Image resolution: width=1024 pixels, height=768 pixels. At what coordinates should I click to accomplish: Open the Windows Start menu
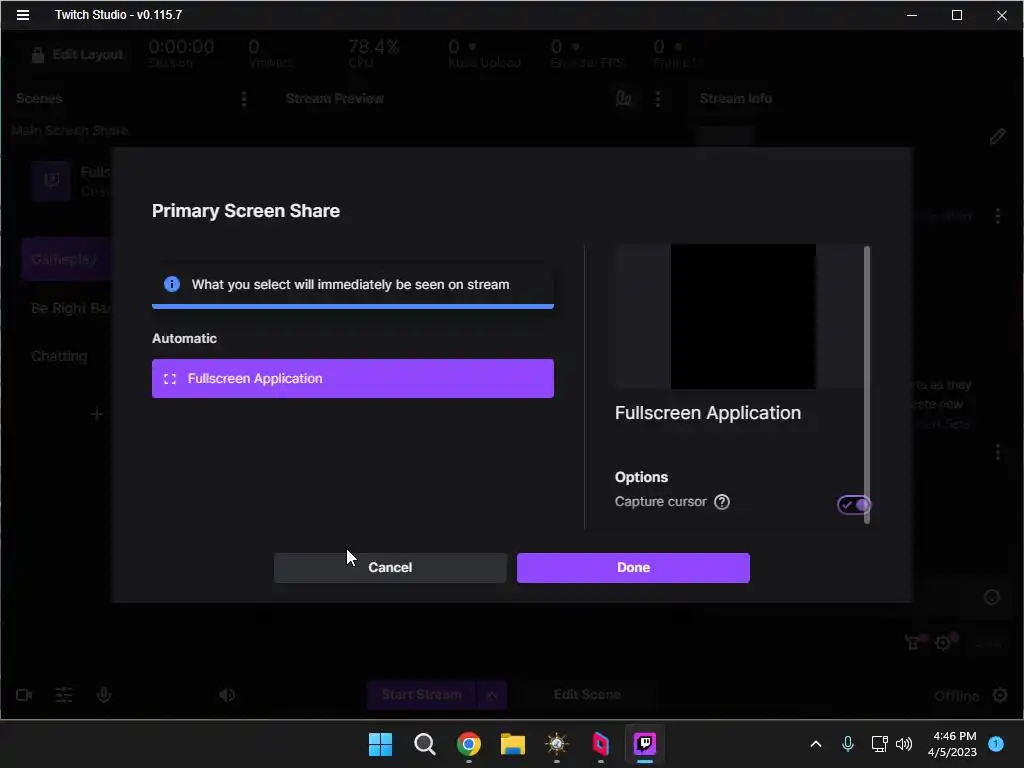coord(380,744)
